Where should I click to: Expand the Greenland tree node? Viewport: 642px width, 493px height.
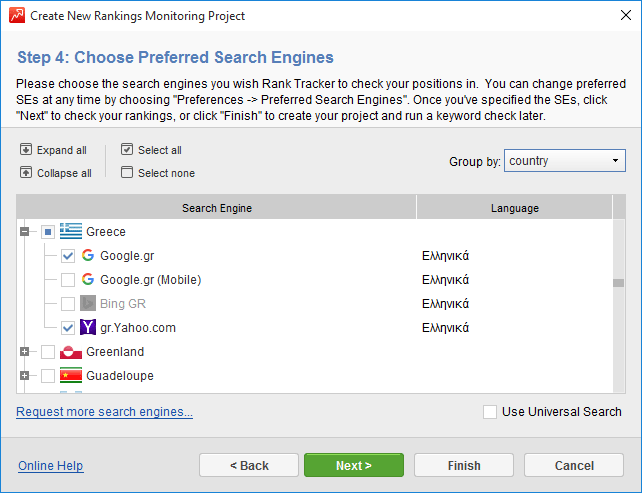tap(26, 352)
